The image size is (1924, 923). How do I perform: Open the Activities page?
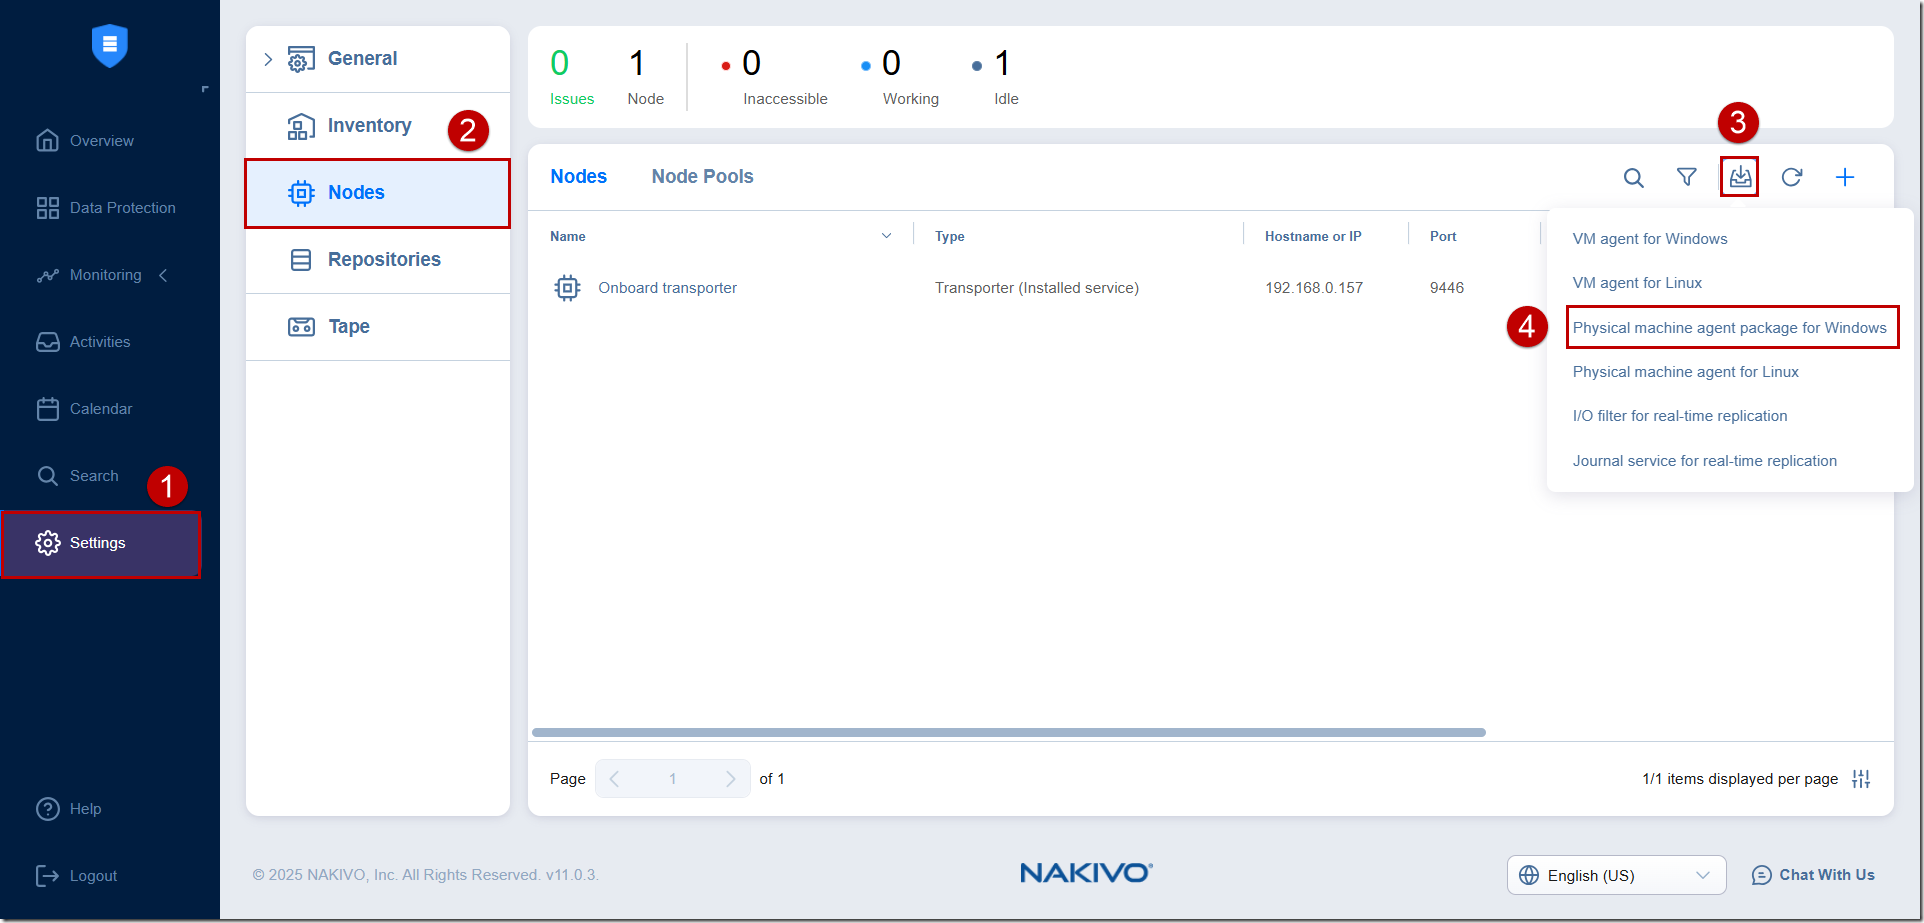[x=84, y=342]
